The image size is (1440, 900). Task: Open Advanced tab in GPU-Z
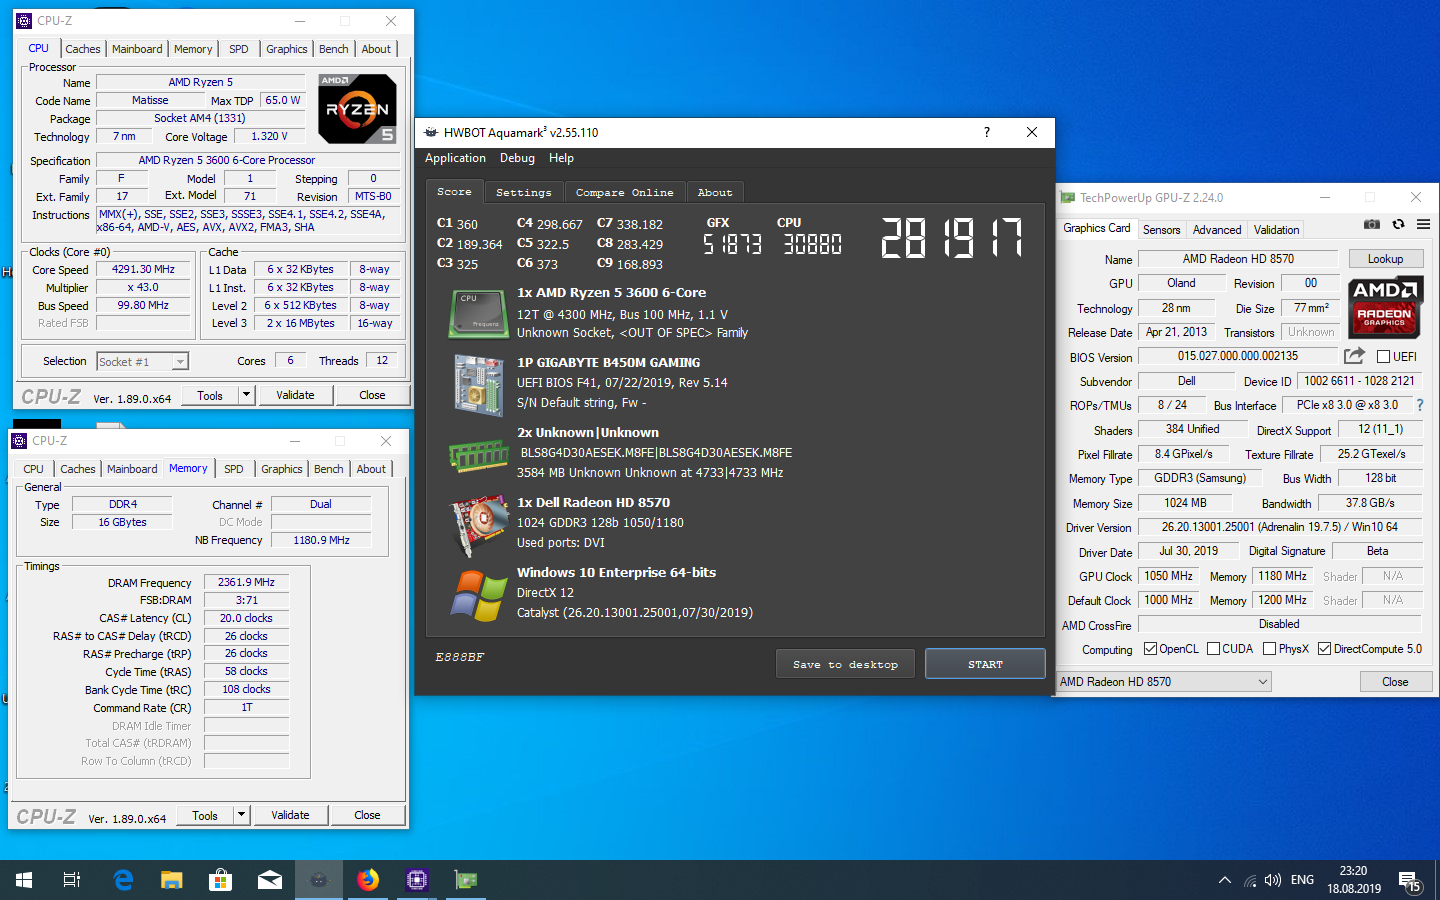click(x=1217, y=230)
